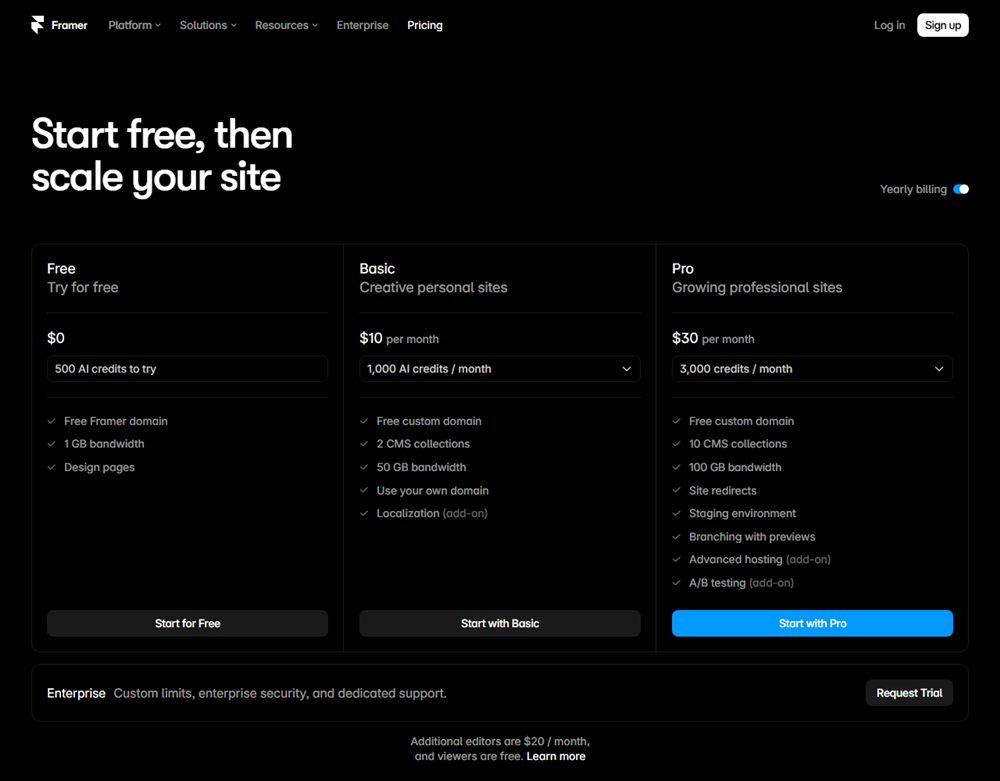Click the Start with Basic button
The image size is (1000, 781).
click(x=499, y=624)
